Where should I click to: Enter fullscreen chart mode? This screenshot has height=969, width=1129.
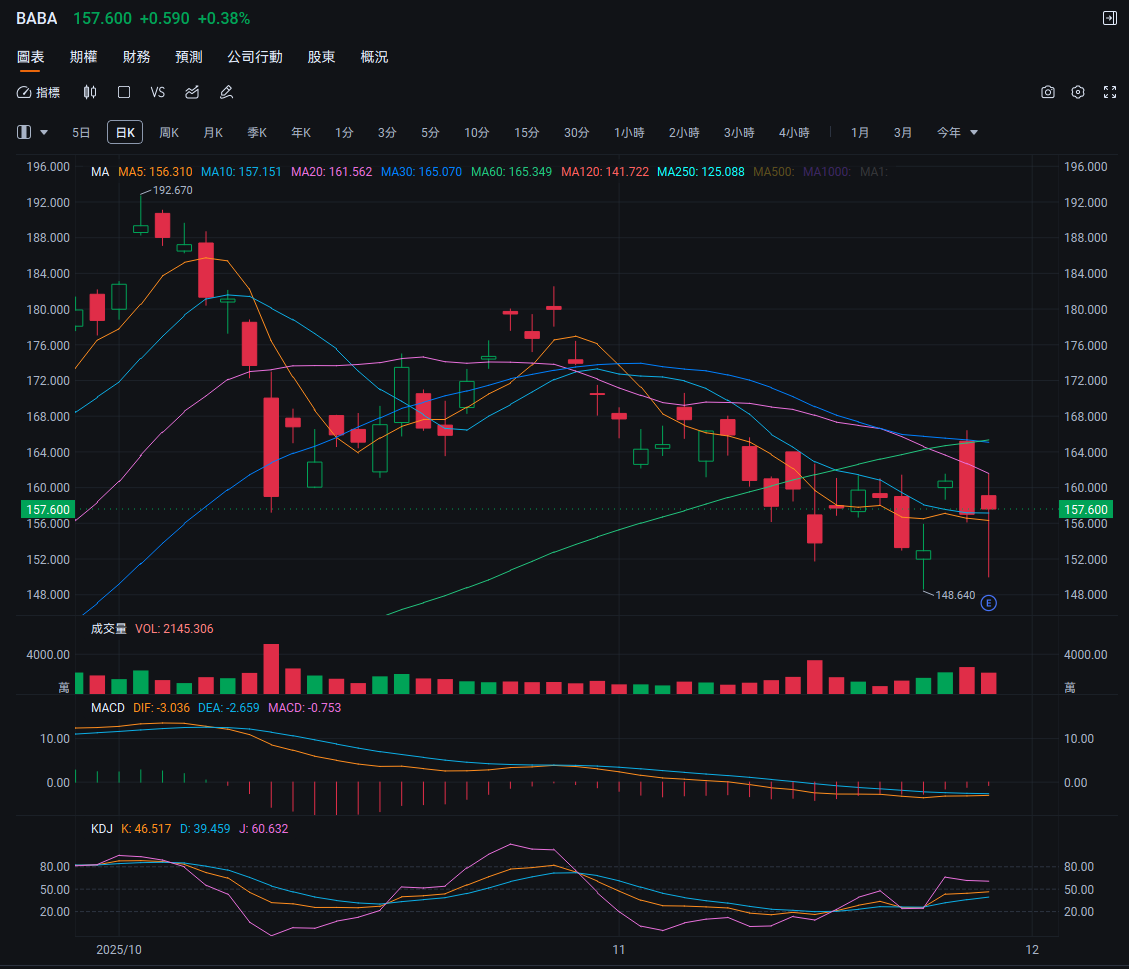[1109, 92]
